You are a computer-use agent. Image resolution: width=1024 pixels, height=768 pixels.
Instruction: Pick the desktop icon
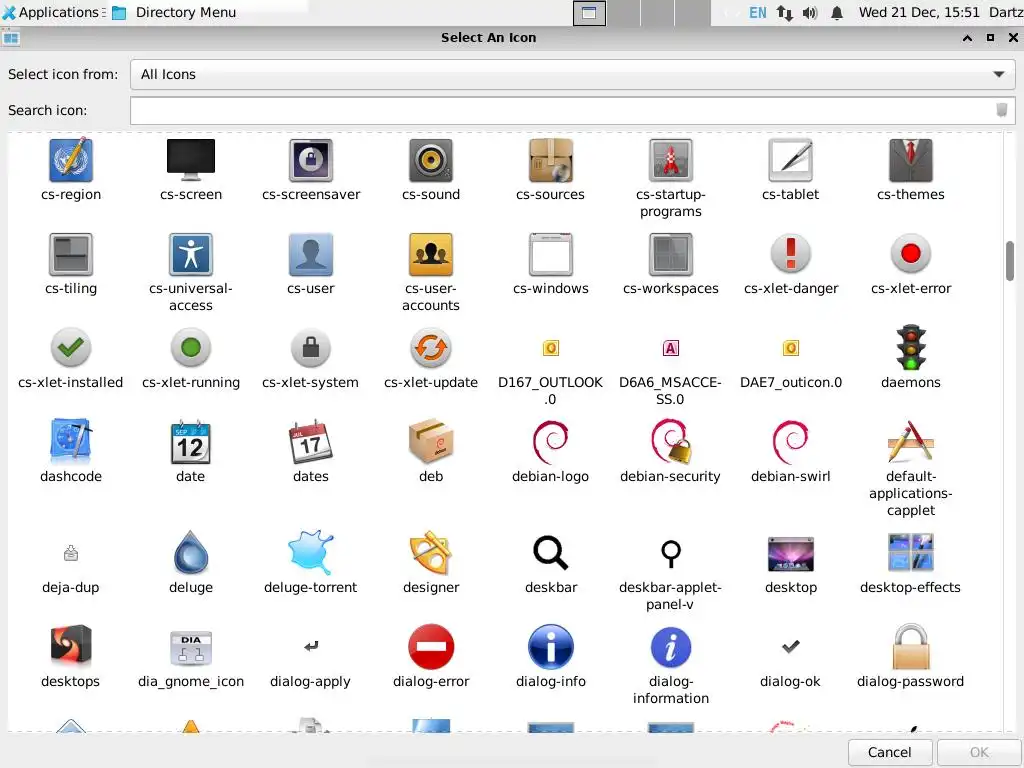pos(791,554)
